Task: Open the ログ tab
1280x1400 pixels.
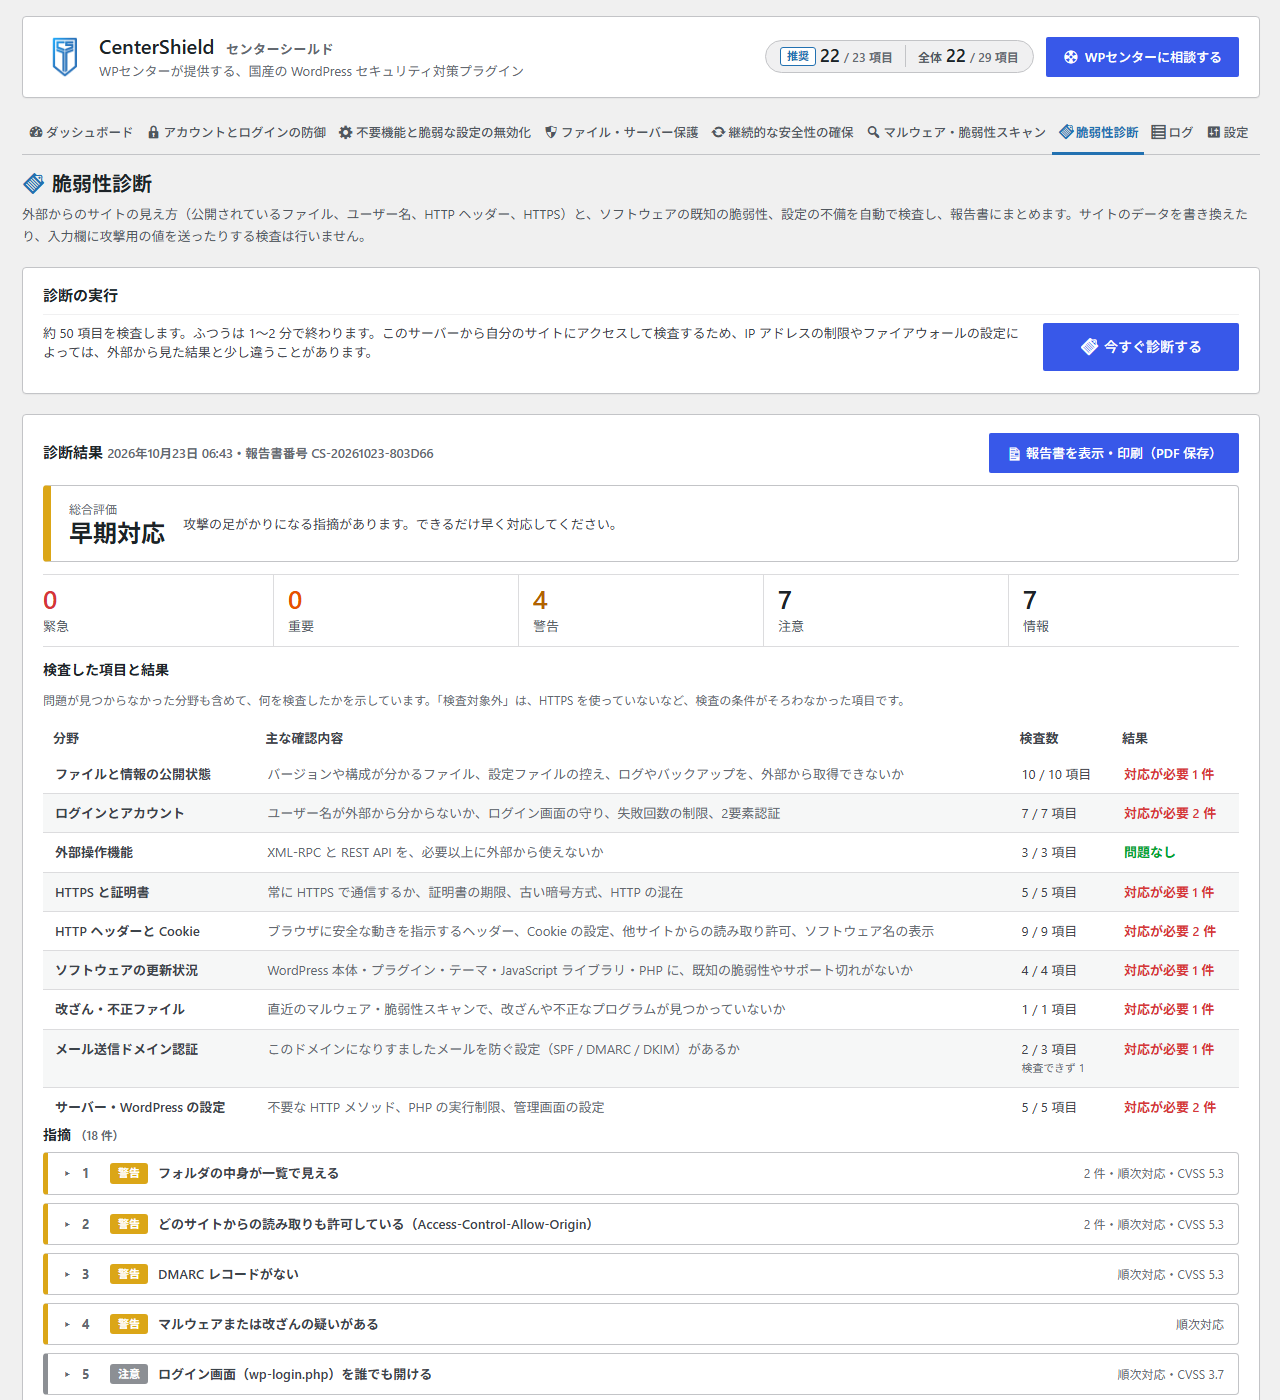Action: pos(1172,132)
